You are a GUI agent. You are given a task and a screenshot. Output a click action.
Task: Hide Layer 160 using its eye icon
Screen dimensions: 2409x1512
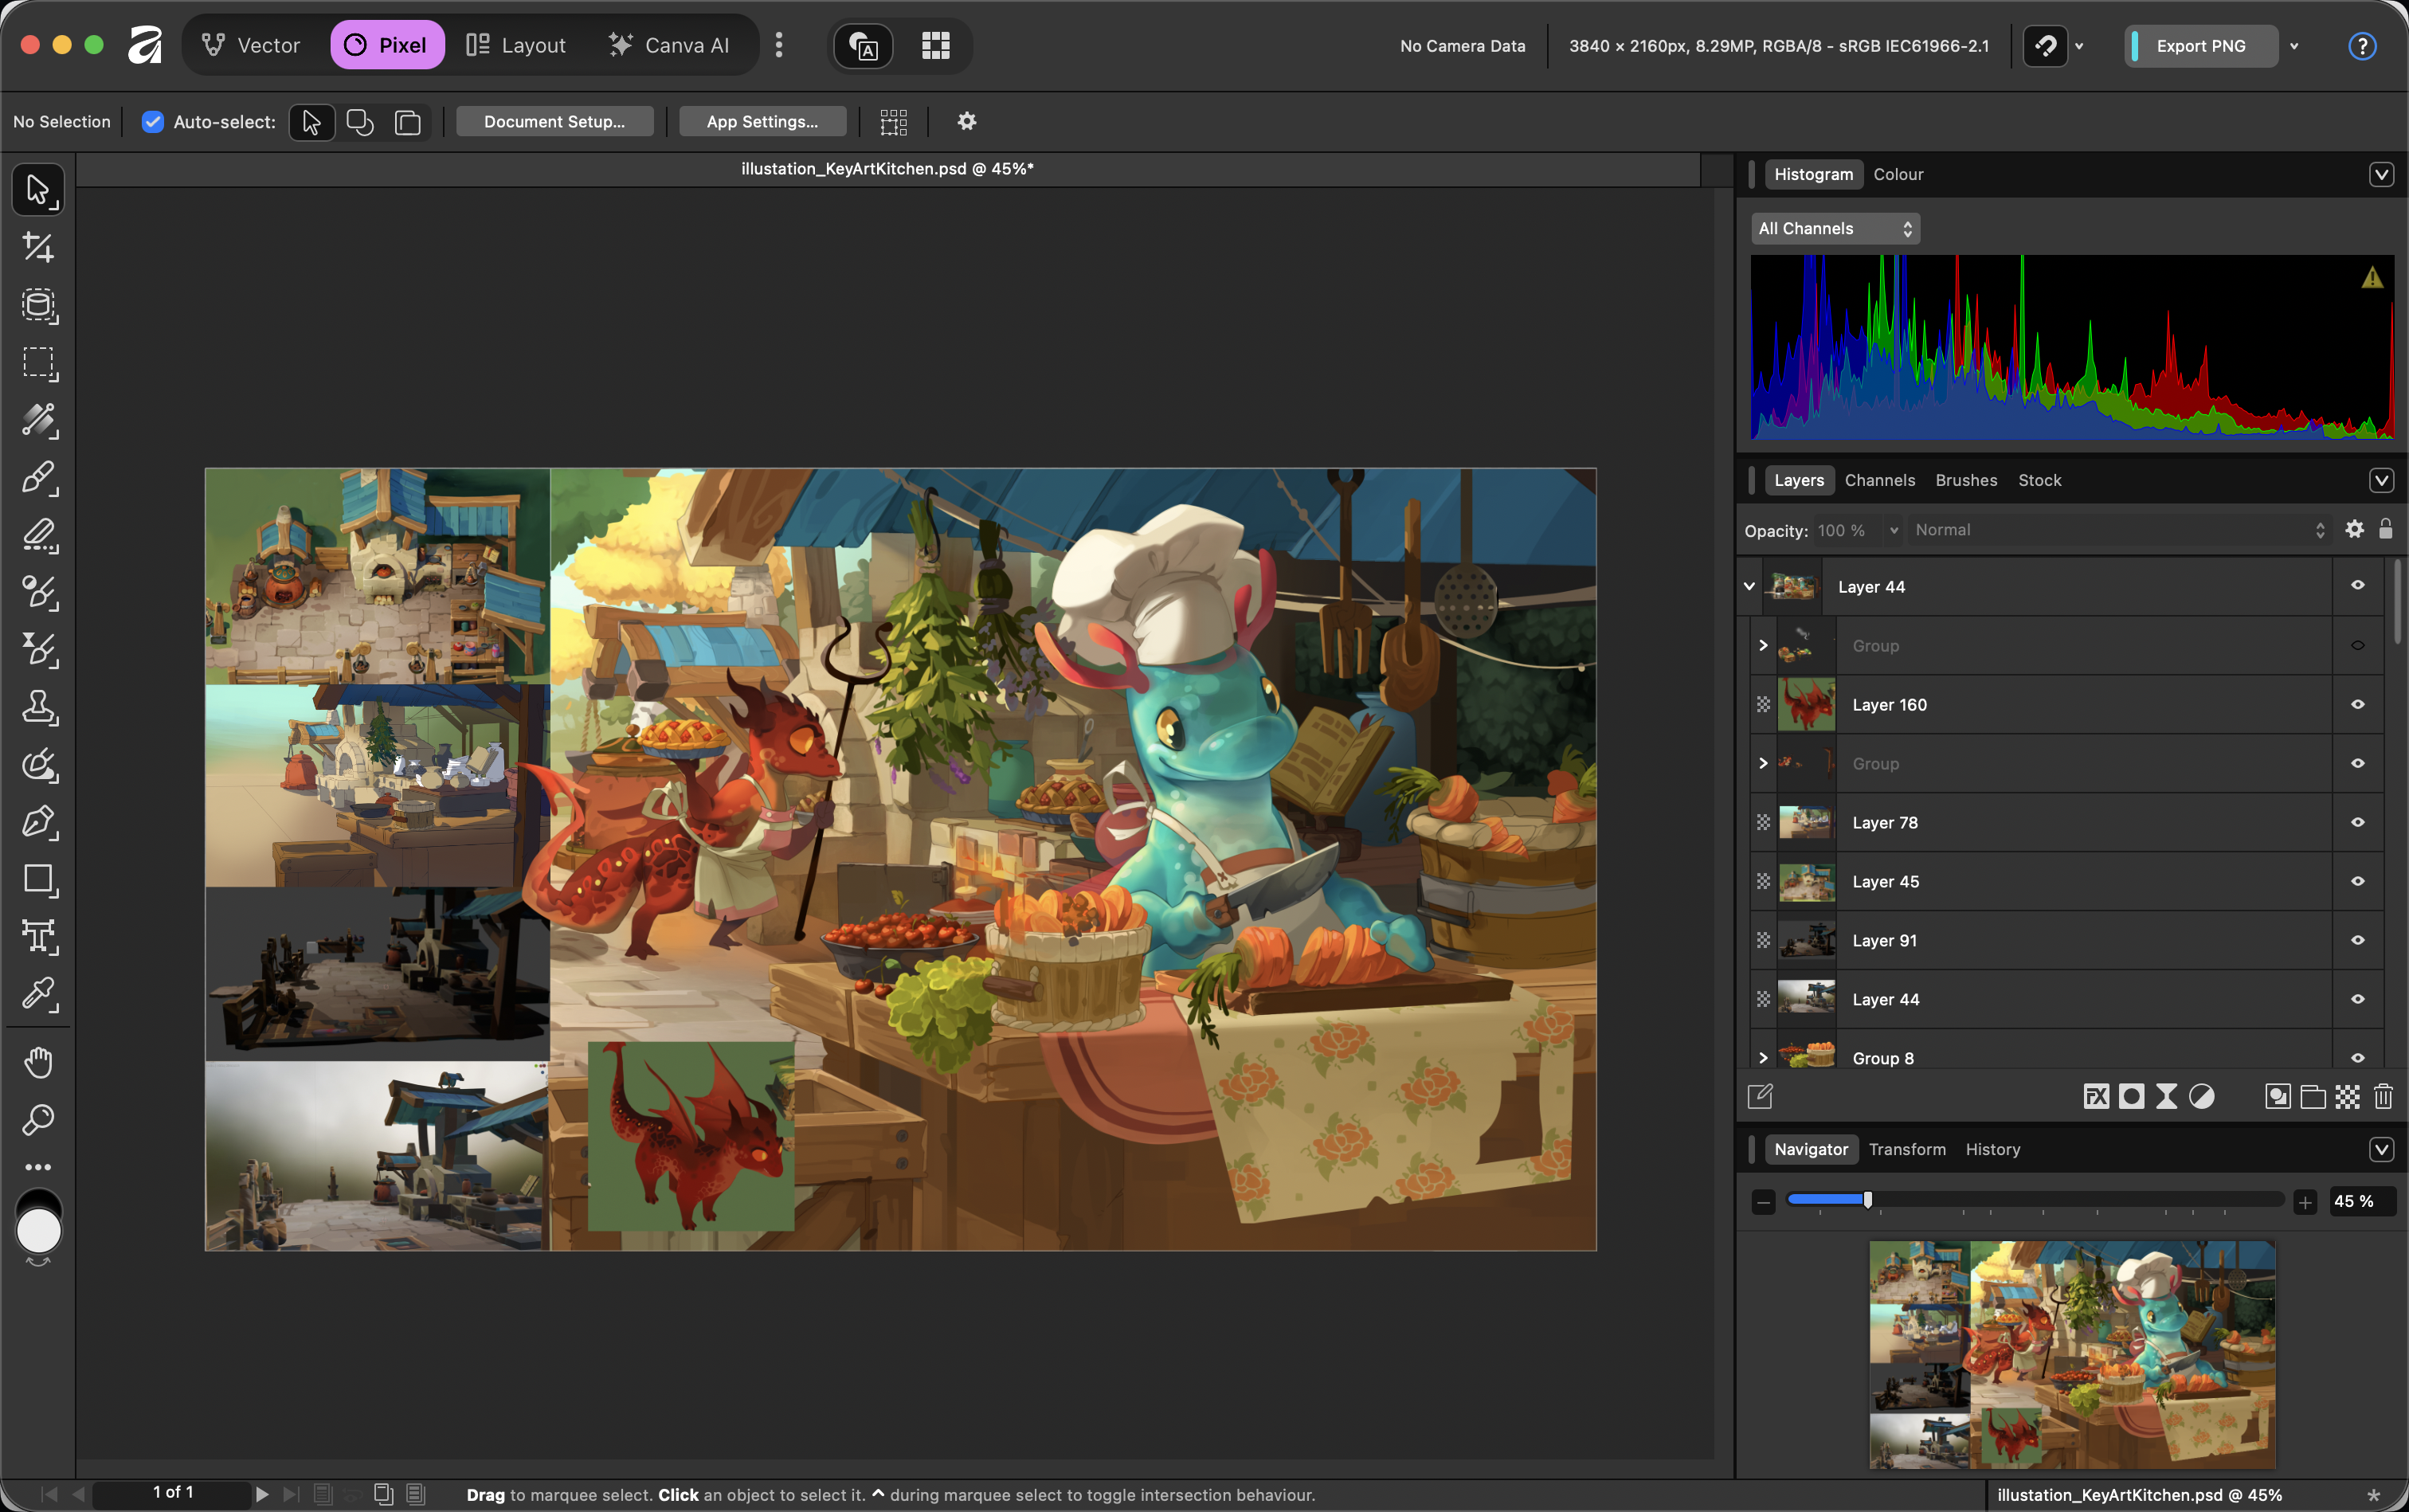(x=2357, y=704)
